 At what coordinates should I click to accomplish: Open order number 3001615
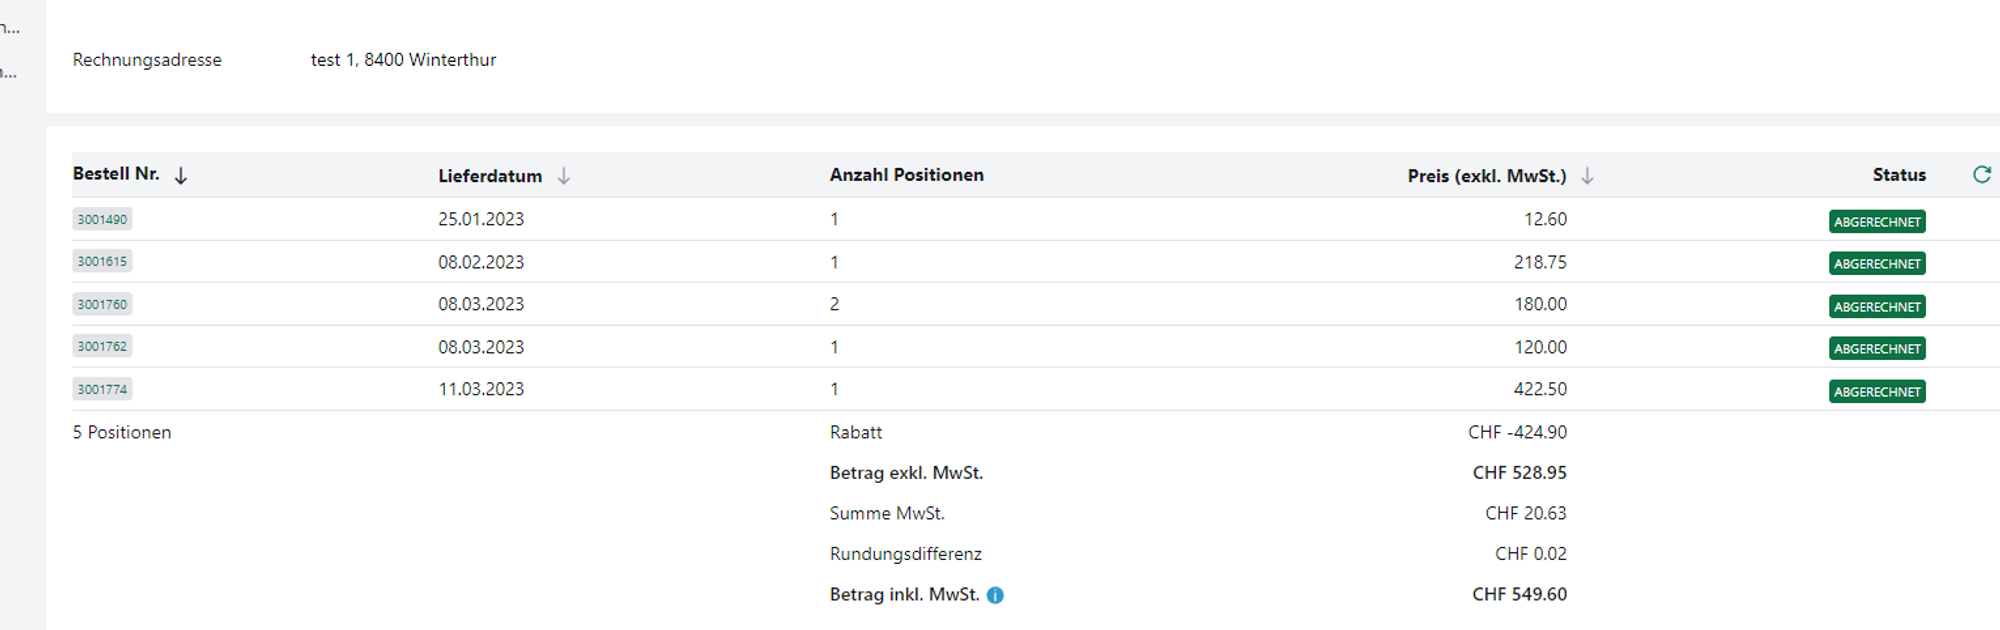click(102, 262)
